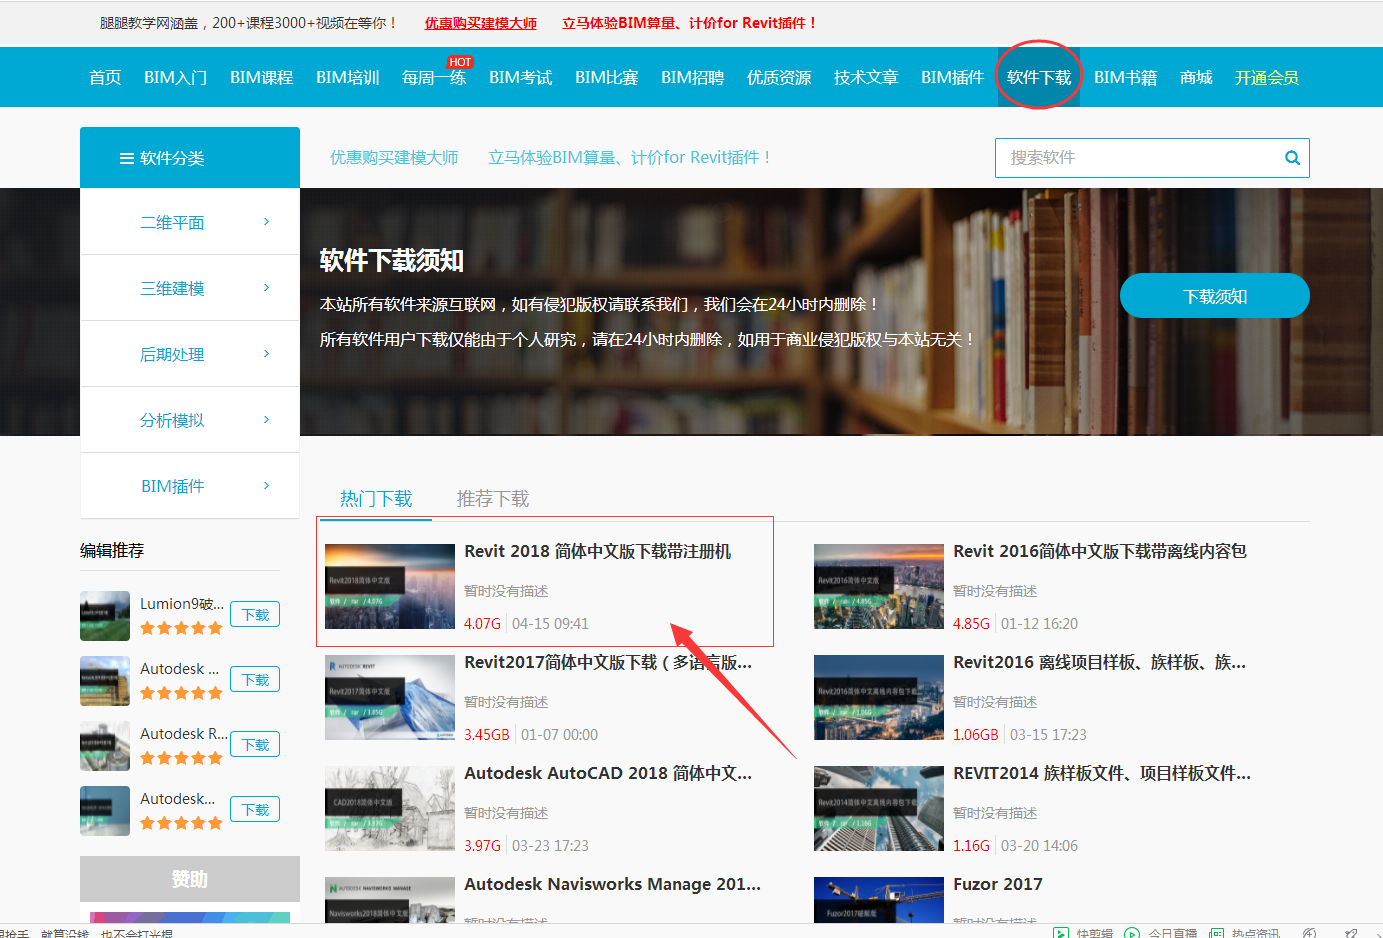Open the Fuzor 2017 title link

click(x=998, y=885)
